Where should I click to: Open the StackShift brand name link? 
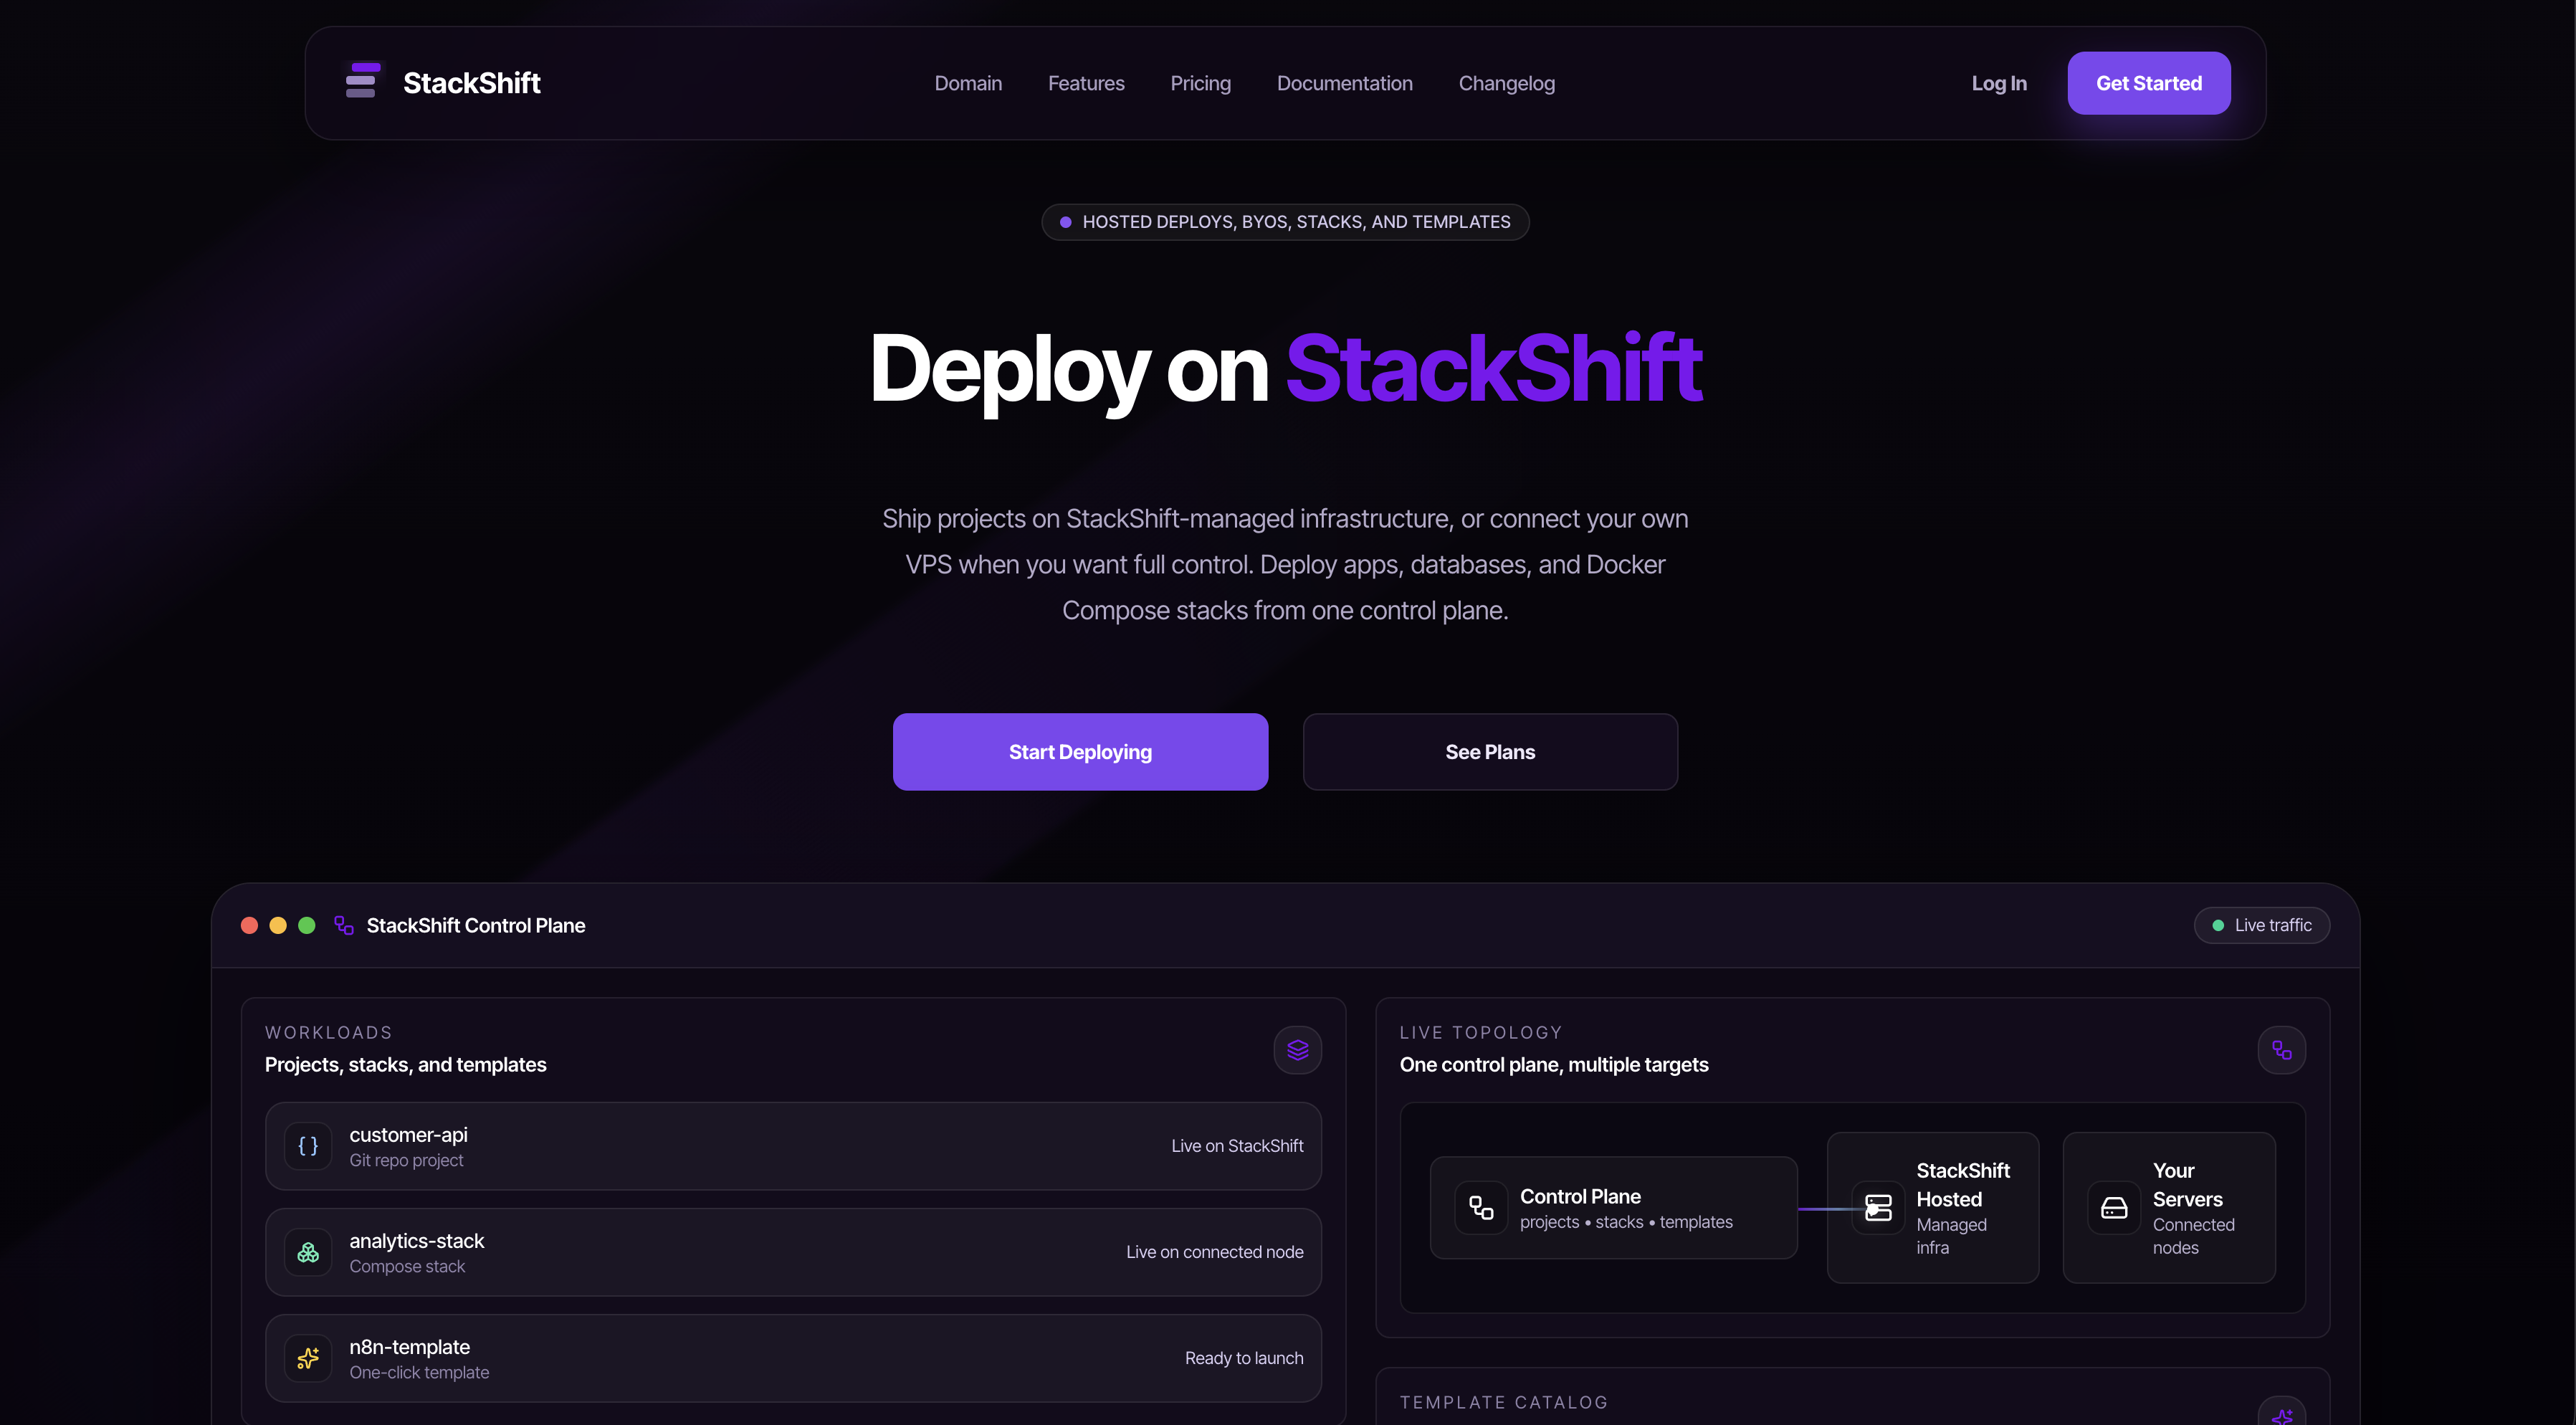pos(471,83)
